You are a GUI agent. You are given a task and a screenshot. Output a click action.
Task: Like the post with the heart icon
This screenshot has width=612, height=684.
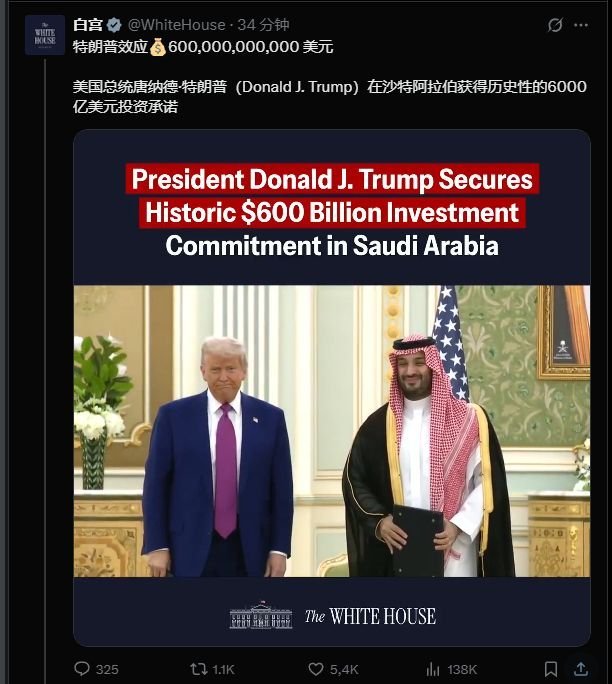point(316,669)
